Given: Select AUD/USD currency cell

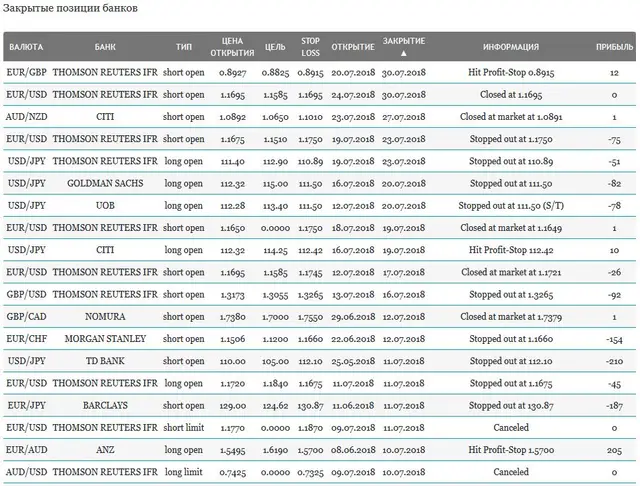Looking at the screenshot, I should [x=27, y=472].
